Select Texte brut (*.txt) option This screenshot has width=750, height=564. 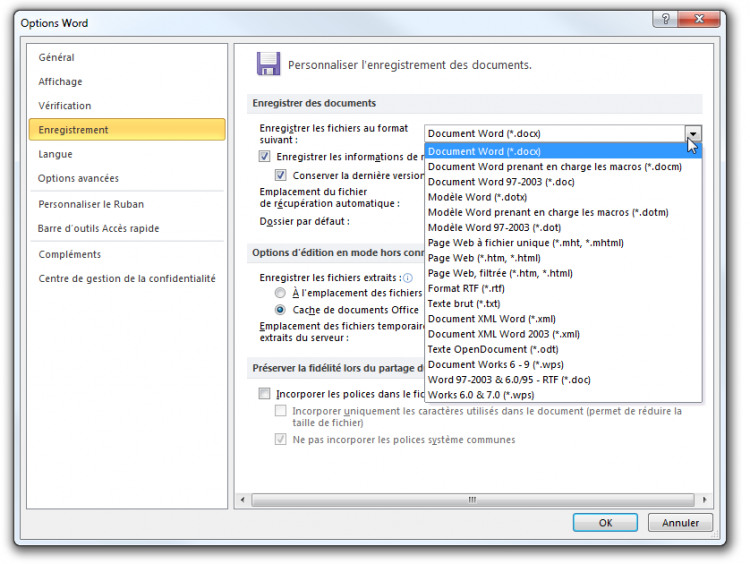click(563, 304)
